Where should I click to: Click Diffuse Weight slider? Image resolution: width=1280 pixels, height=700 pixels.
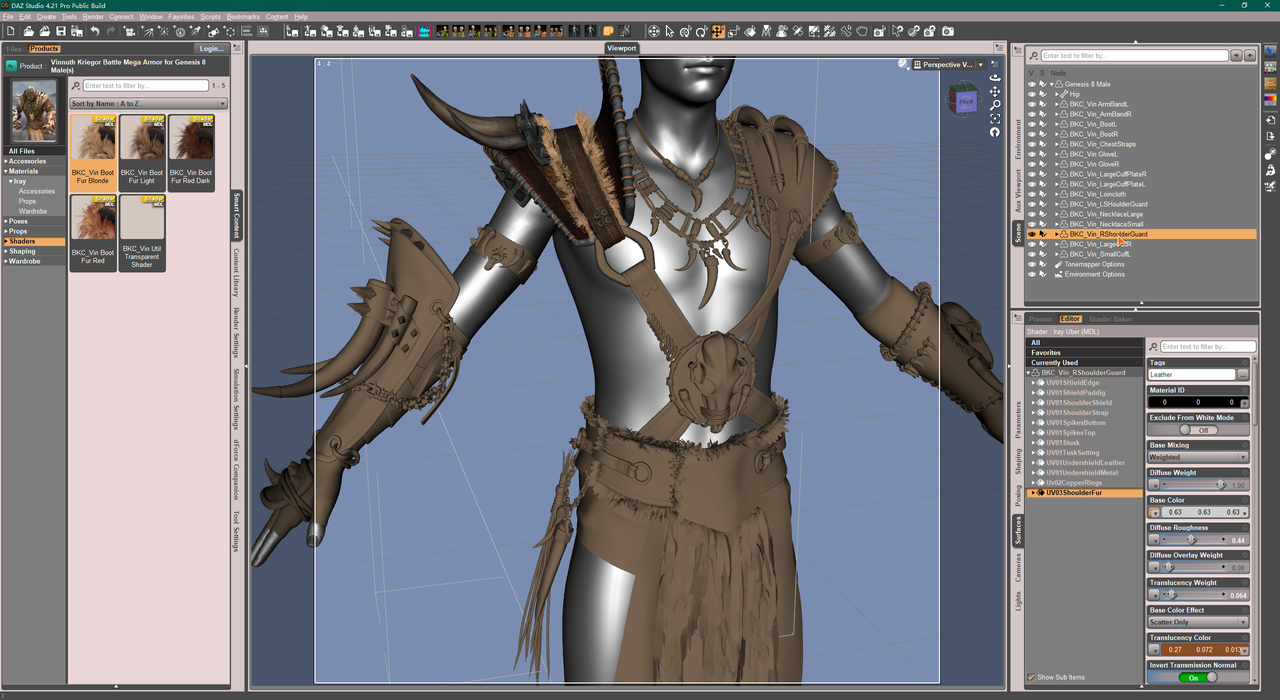click(1192, 485)
